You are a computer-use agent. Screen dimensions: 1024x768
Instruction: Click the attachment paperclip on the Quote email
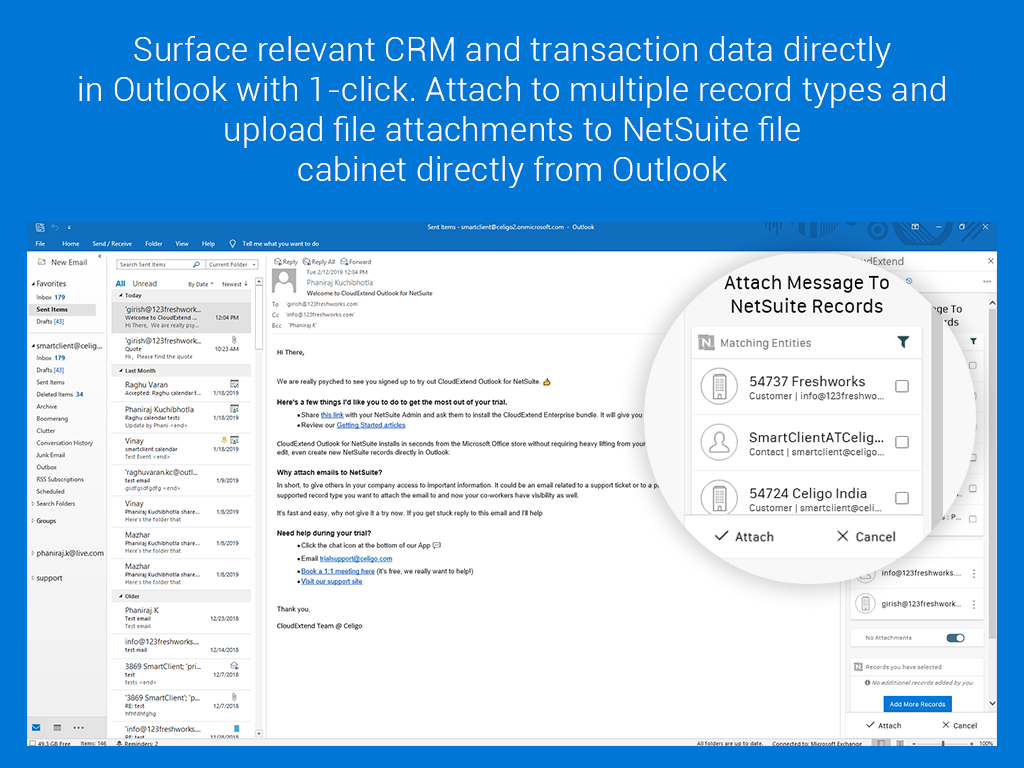pos(234,340)
